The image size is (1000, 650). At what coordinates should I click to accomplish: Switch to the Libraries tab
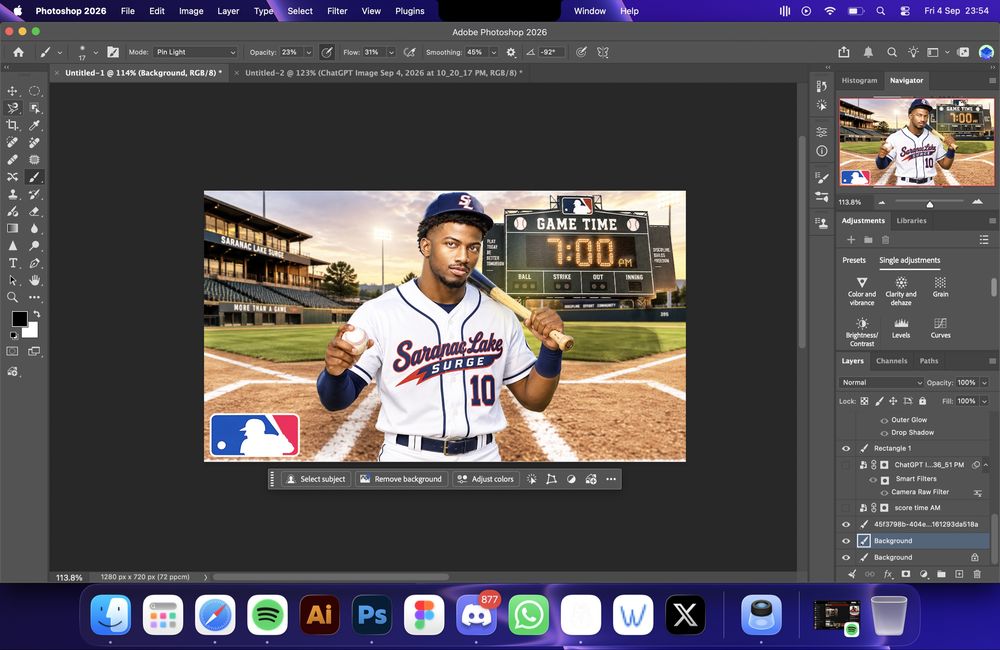point(911,221)
